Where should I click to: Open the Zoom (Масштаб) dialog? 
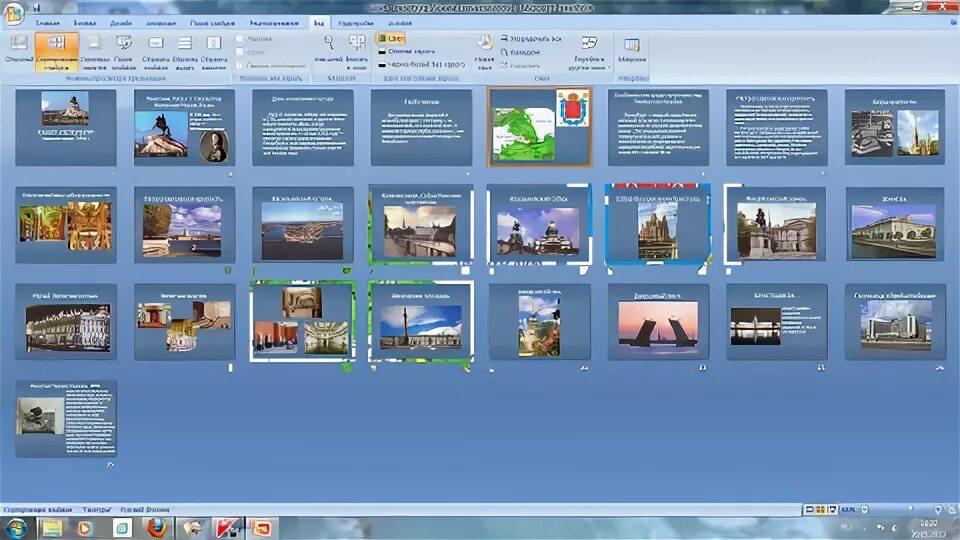[x=329, y=49]
